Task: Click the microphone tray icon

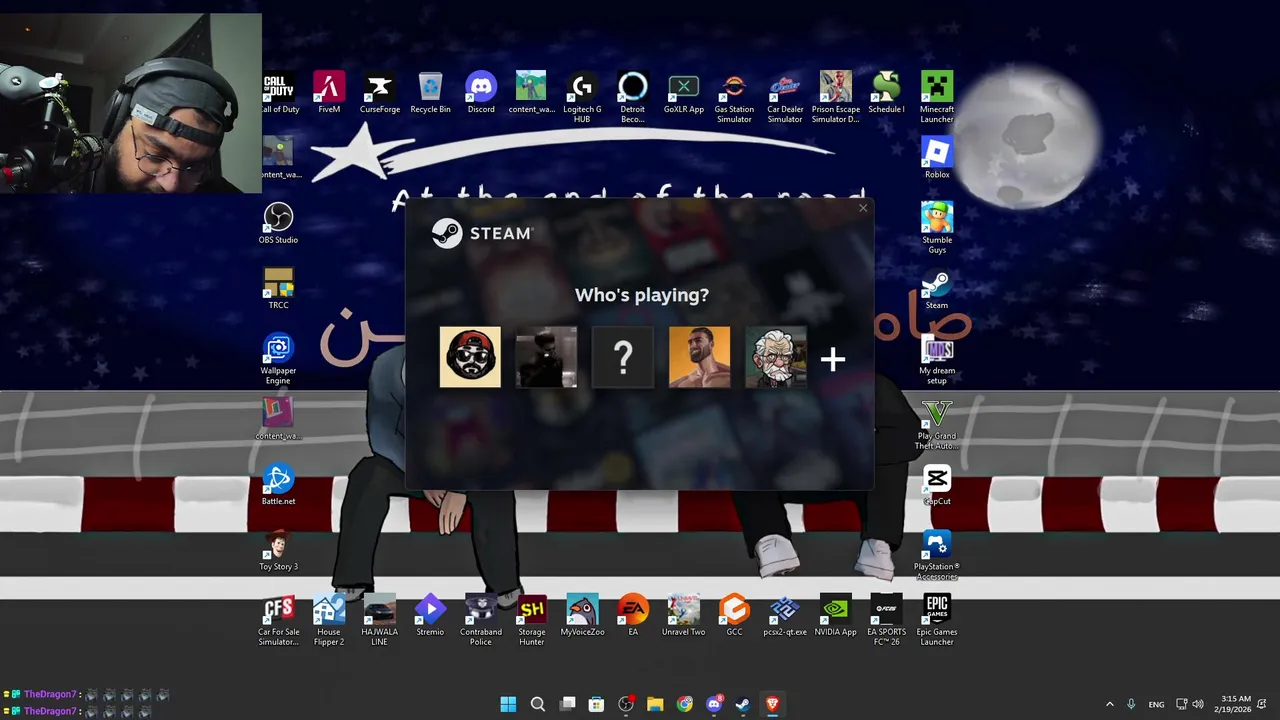Action: 1131,704
